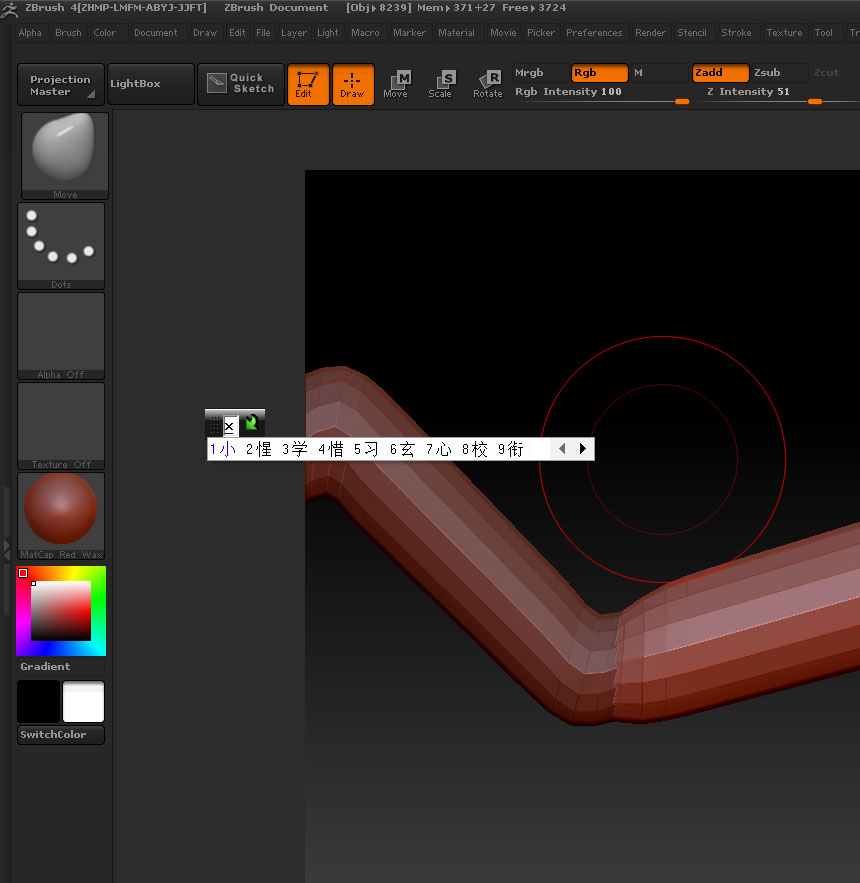Select the Move brush thumbnail

pyautogui.click(x=64, y=150)
